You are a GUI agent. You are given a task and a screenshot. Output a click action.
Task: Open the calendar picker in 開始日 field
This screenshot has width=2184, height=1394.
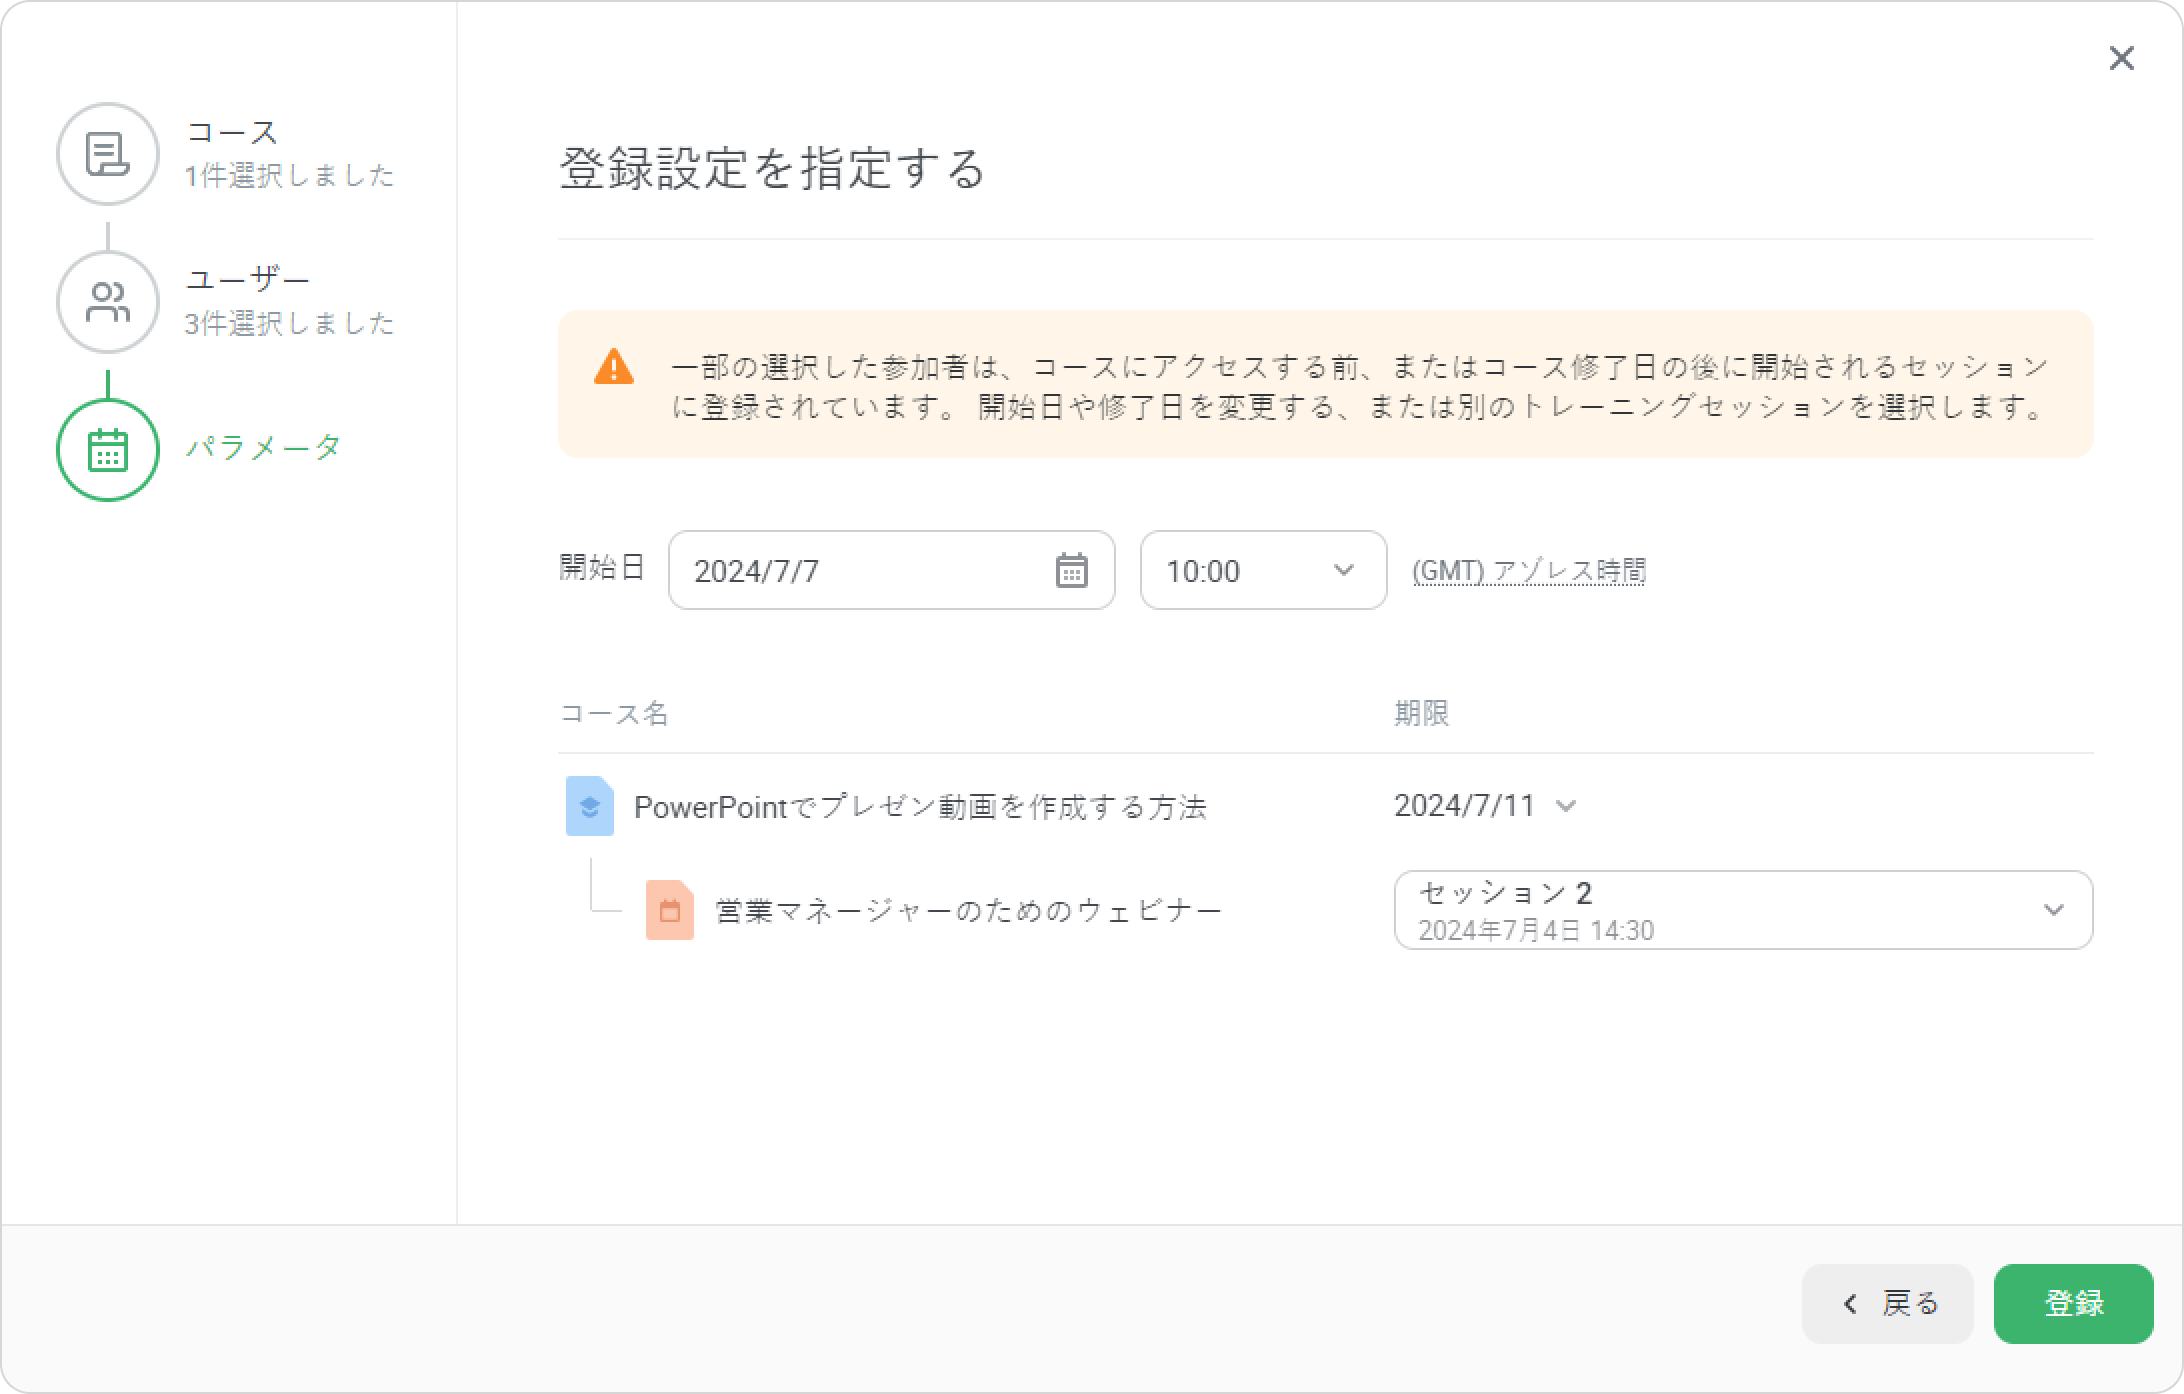coord(1071,571)
